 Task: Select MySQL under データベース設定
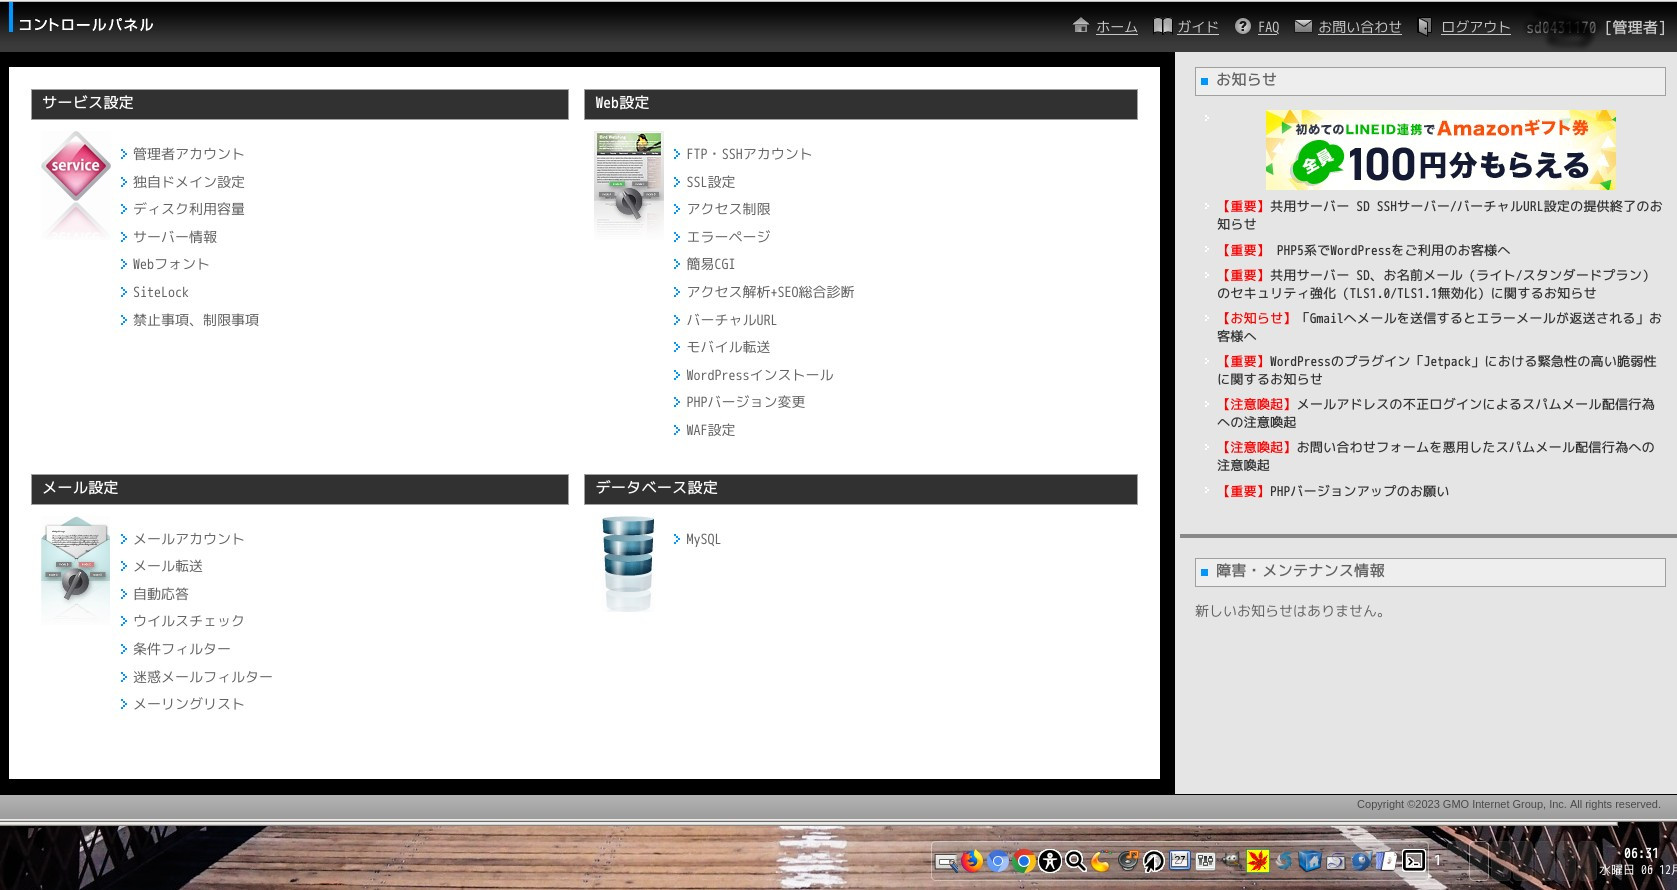[x=703, y=539]
